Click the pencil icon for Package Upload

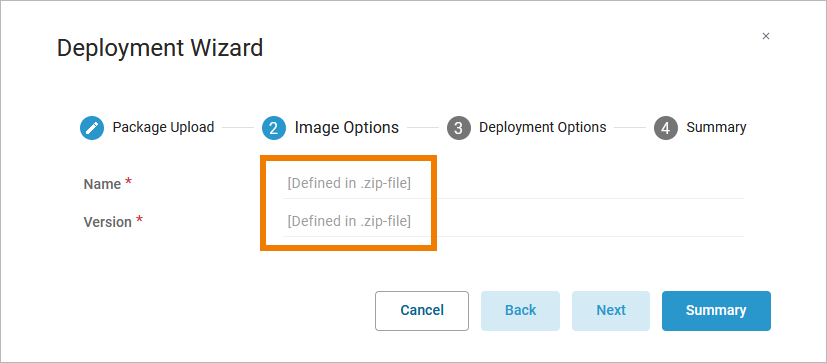[92, 128]
